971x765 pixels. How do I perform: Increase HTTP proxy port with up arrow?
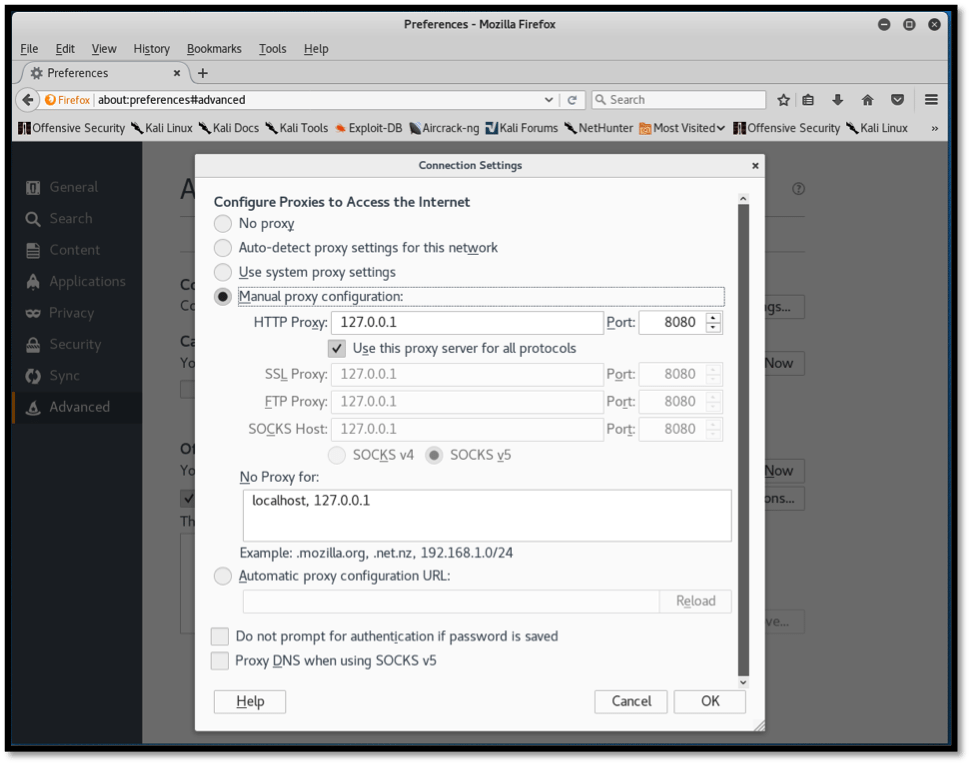[713, 318]
